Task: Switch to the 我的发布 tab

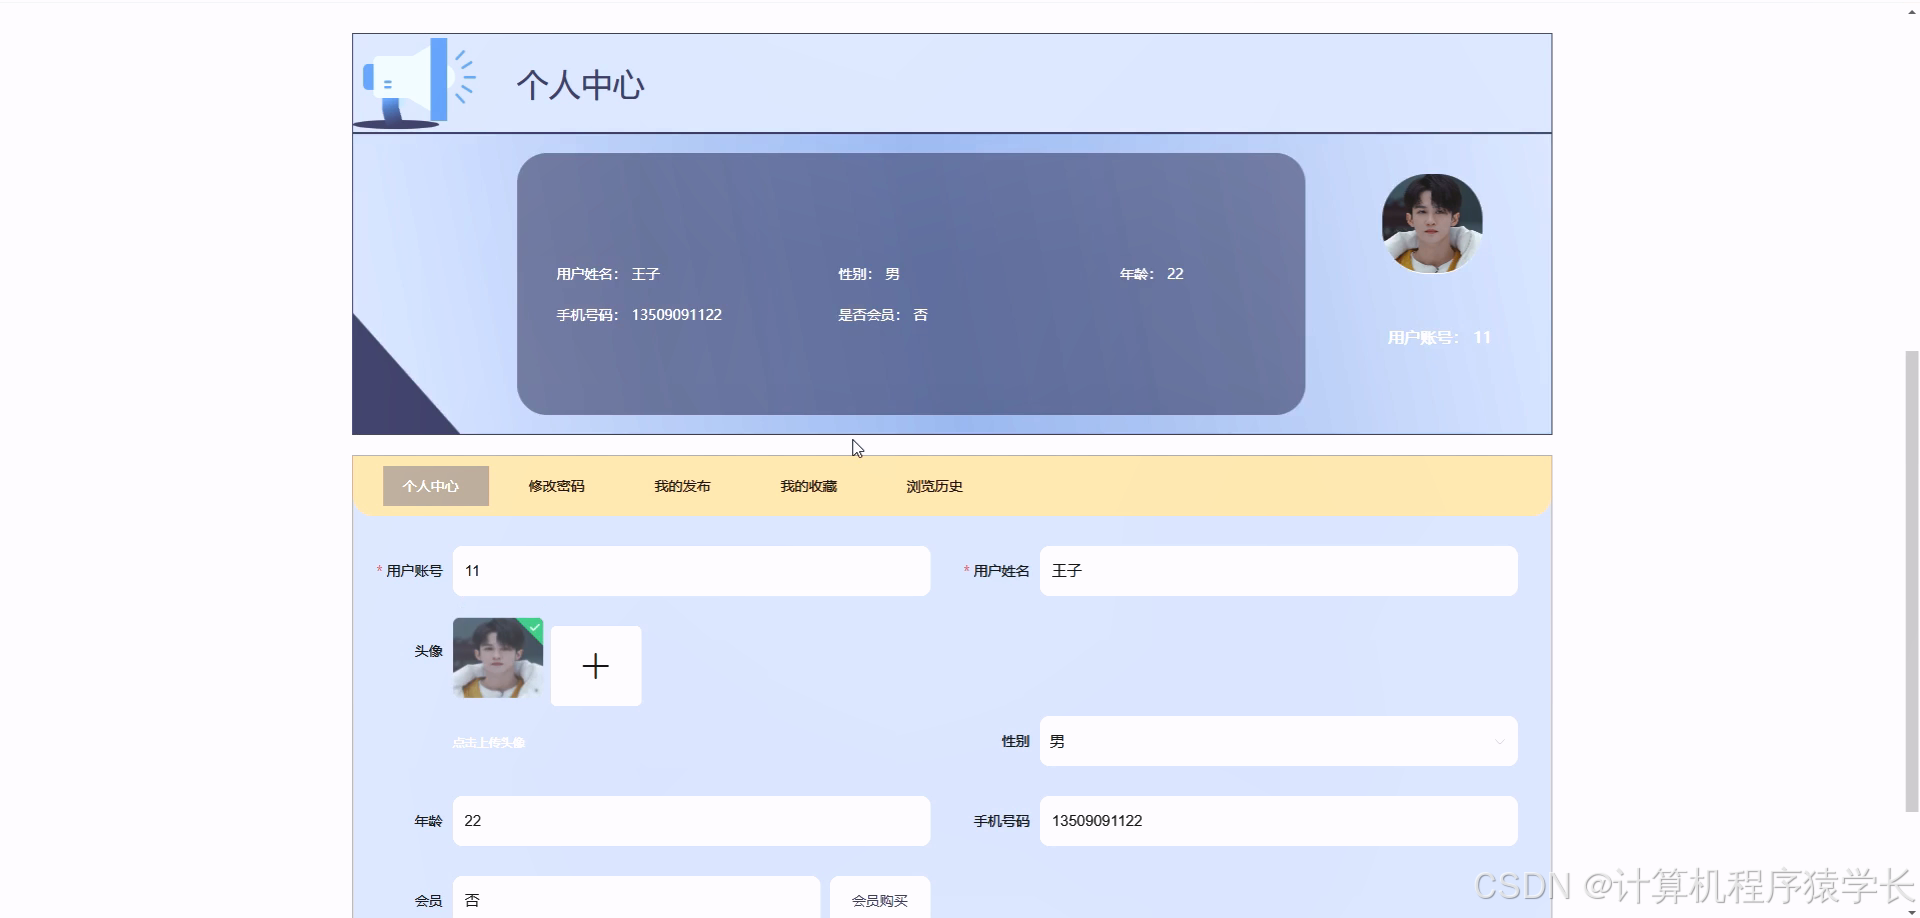Action: 682,485
